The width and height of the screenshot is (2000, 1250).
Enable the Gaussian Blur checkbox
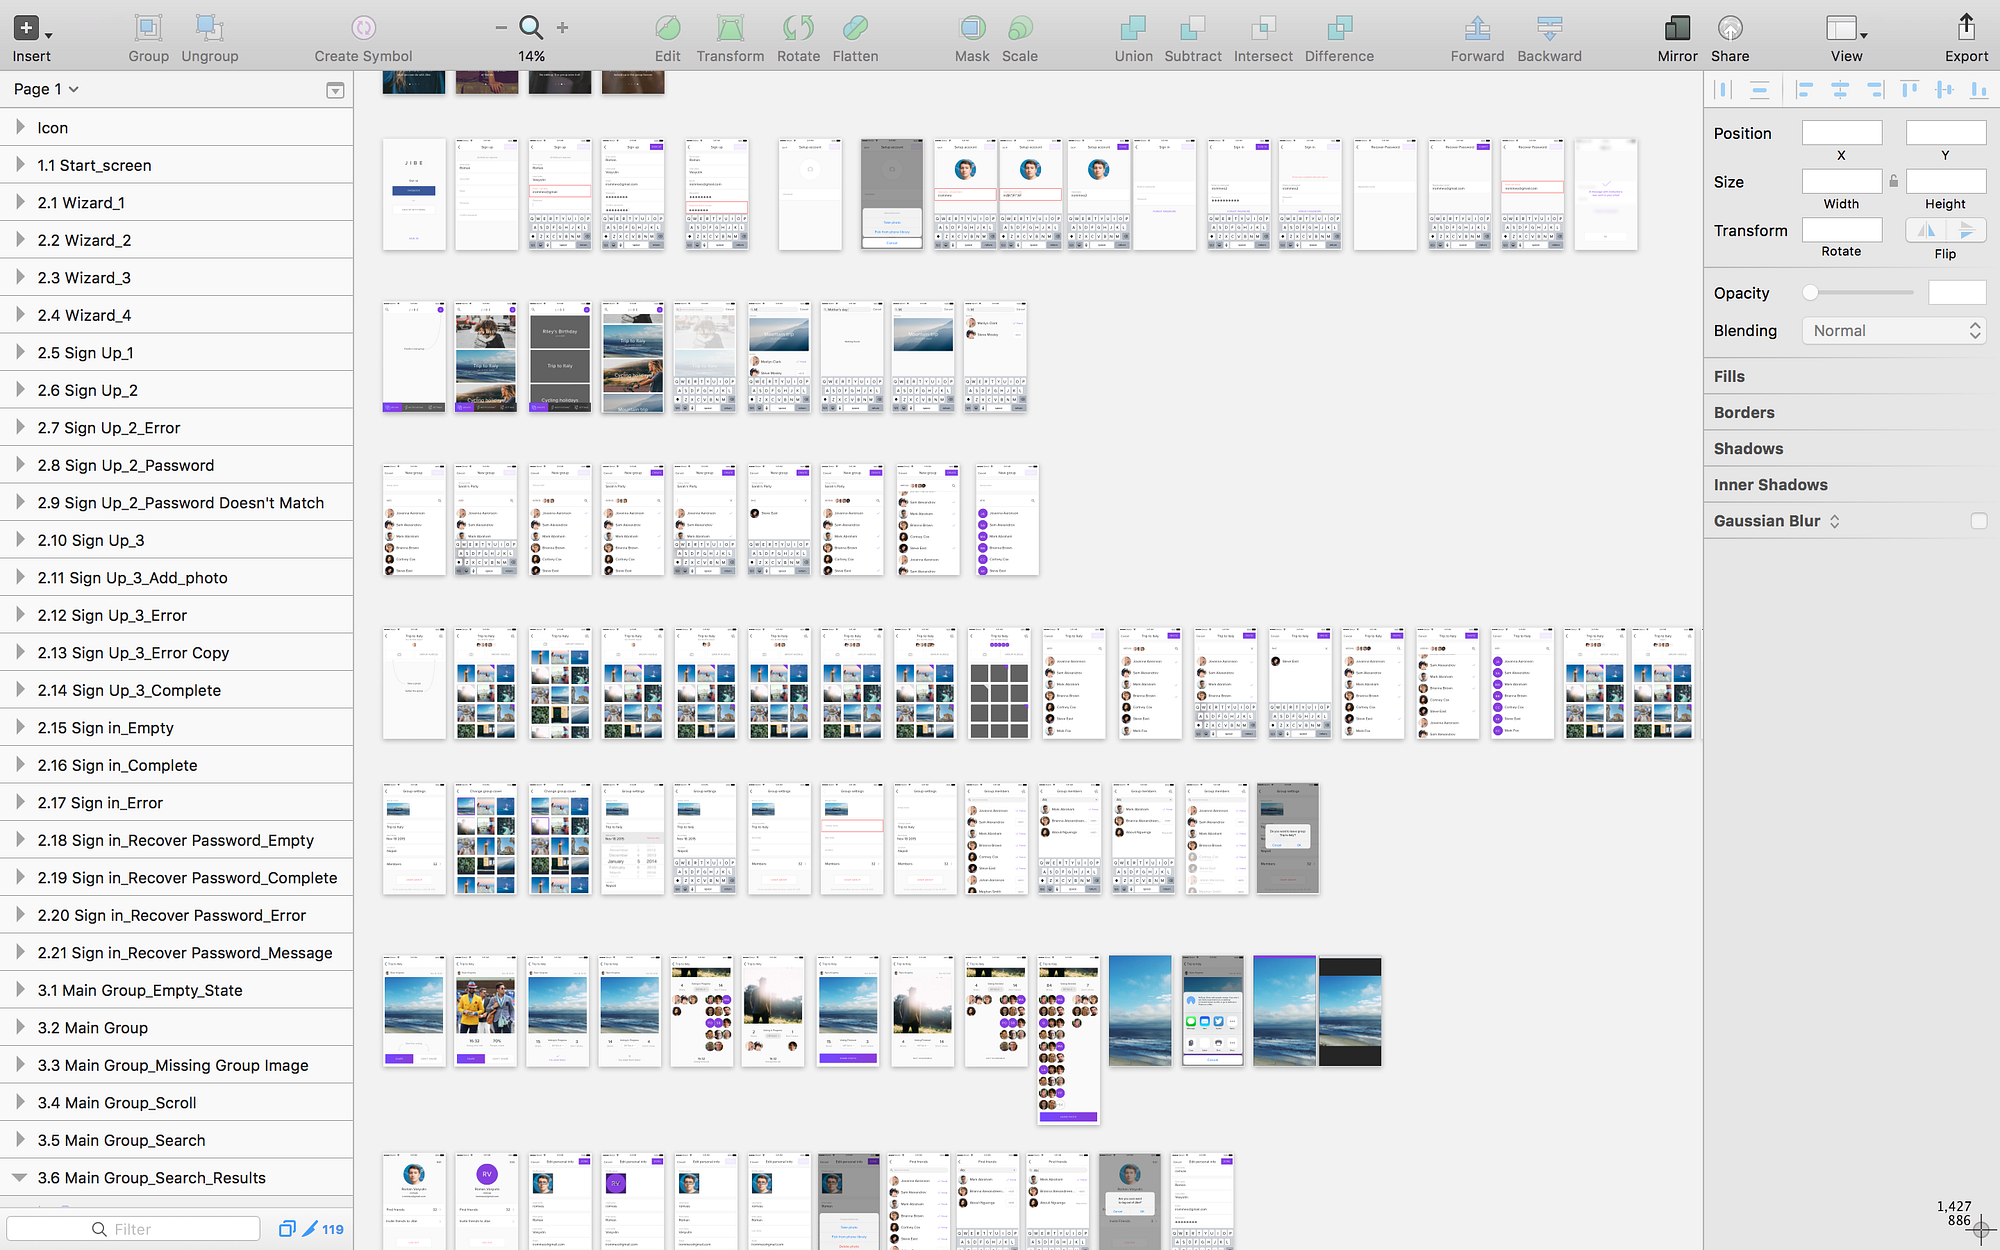pos(1978,521)
